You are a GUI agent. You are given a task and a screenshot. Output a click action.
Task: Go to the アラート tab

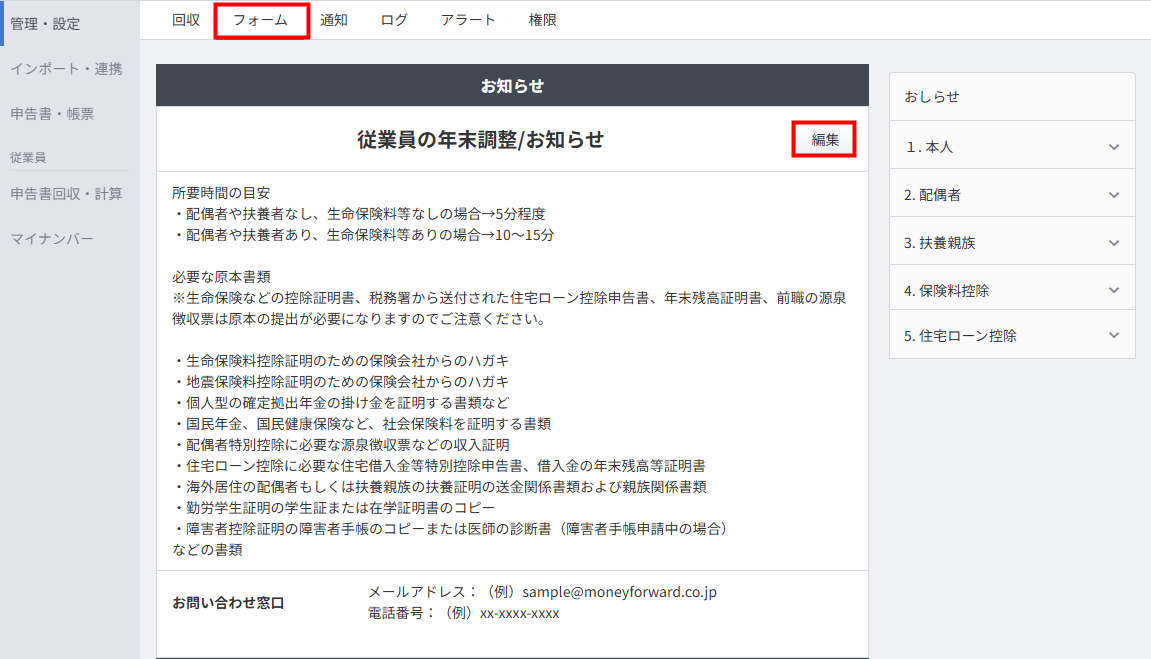click(x=468, y=21)
